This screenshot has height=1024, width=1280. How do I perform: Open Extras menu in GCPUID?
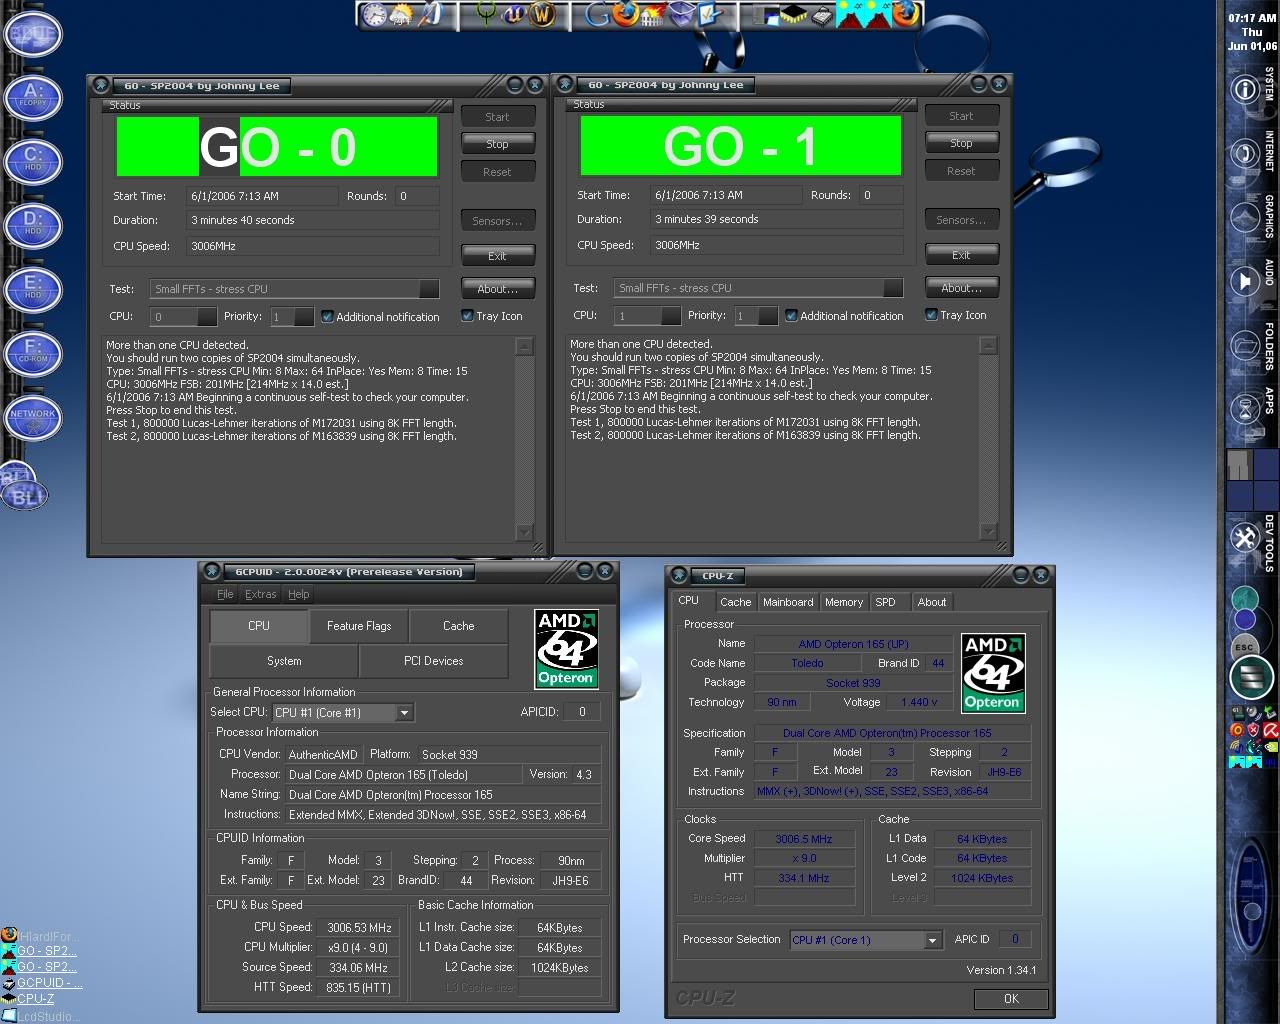[260, 594]
